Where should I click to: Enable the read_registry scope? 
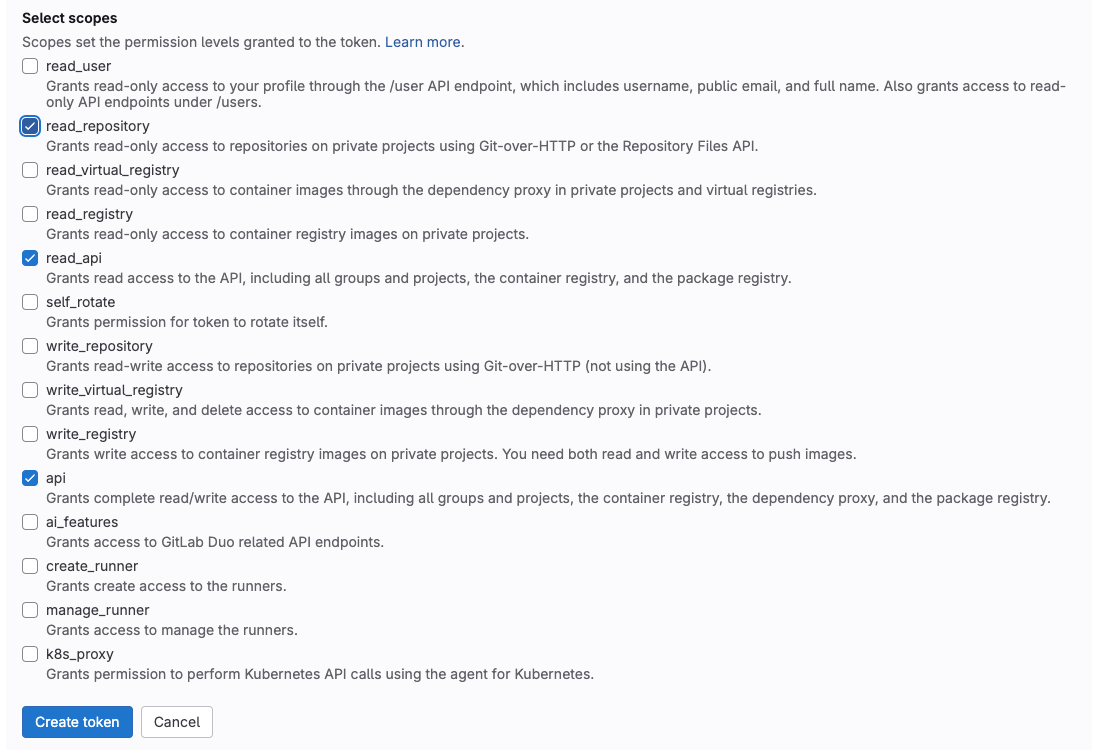click(x=30, y=214)
